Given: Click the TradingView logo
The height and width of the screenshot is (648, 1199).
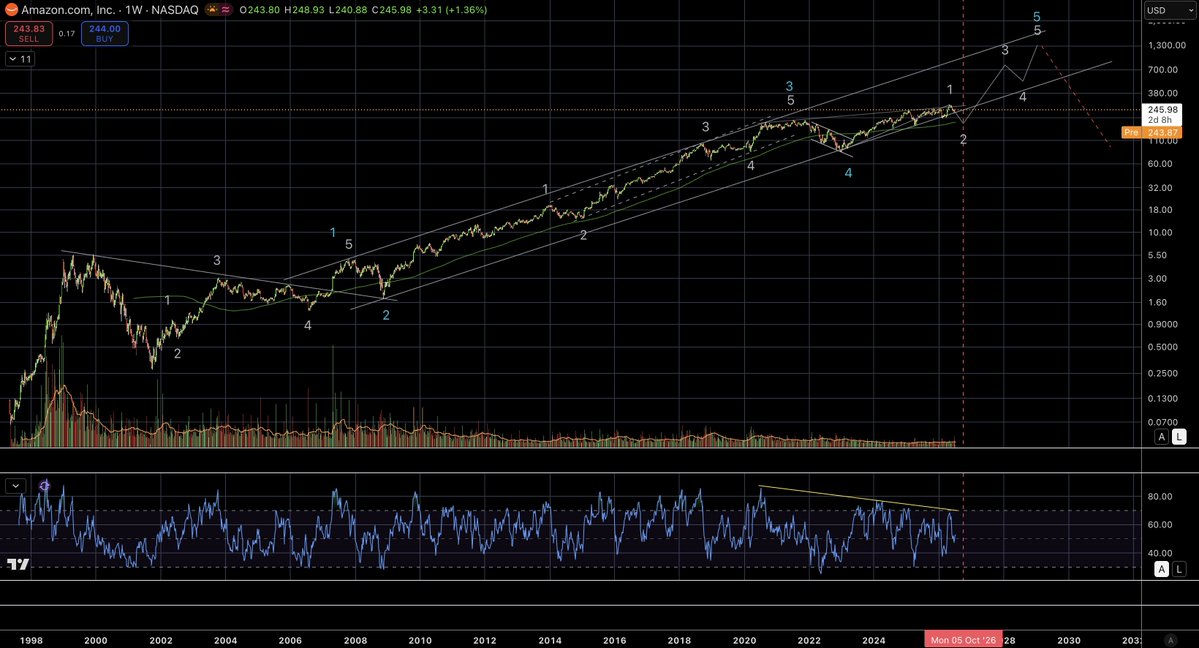Looking at the screenshot, I should point(18,565).
